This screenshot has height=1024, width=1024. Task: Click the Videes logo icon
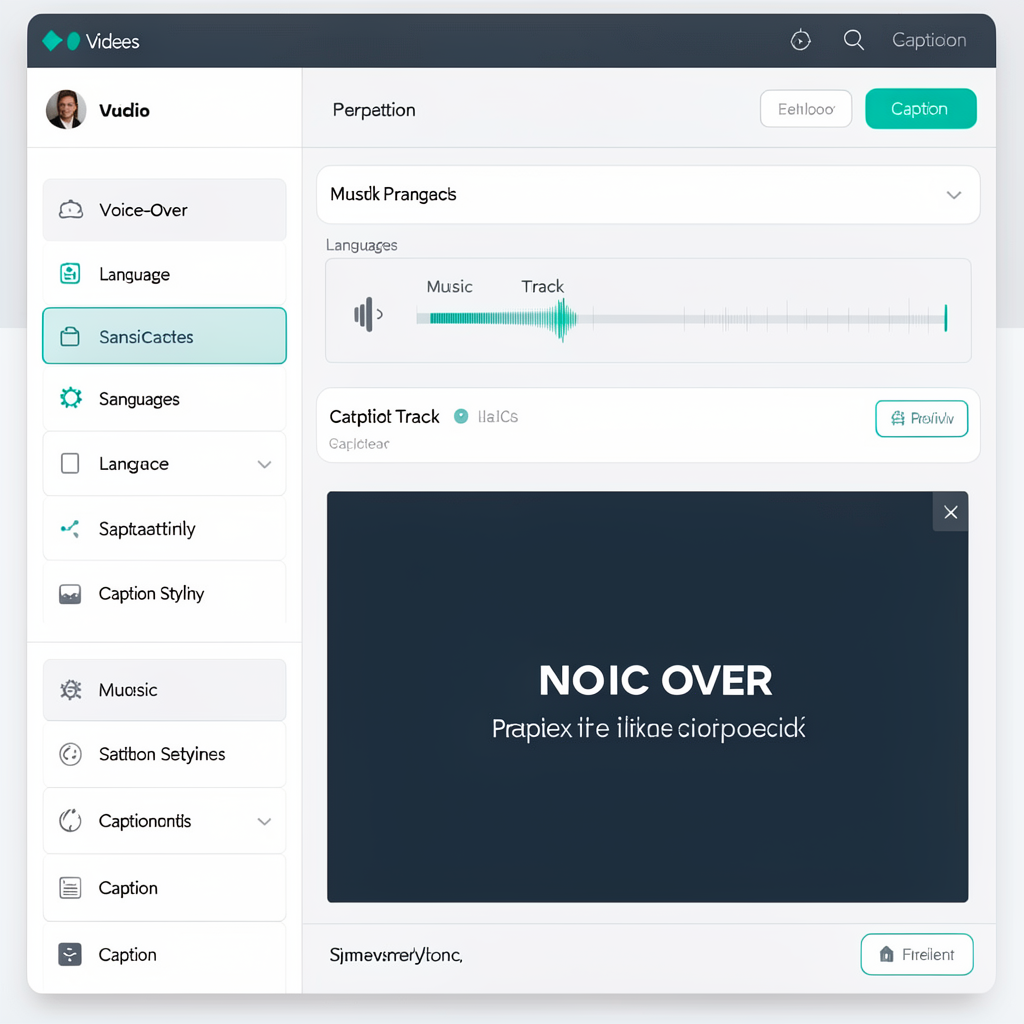pos(61,41)
